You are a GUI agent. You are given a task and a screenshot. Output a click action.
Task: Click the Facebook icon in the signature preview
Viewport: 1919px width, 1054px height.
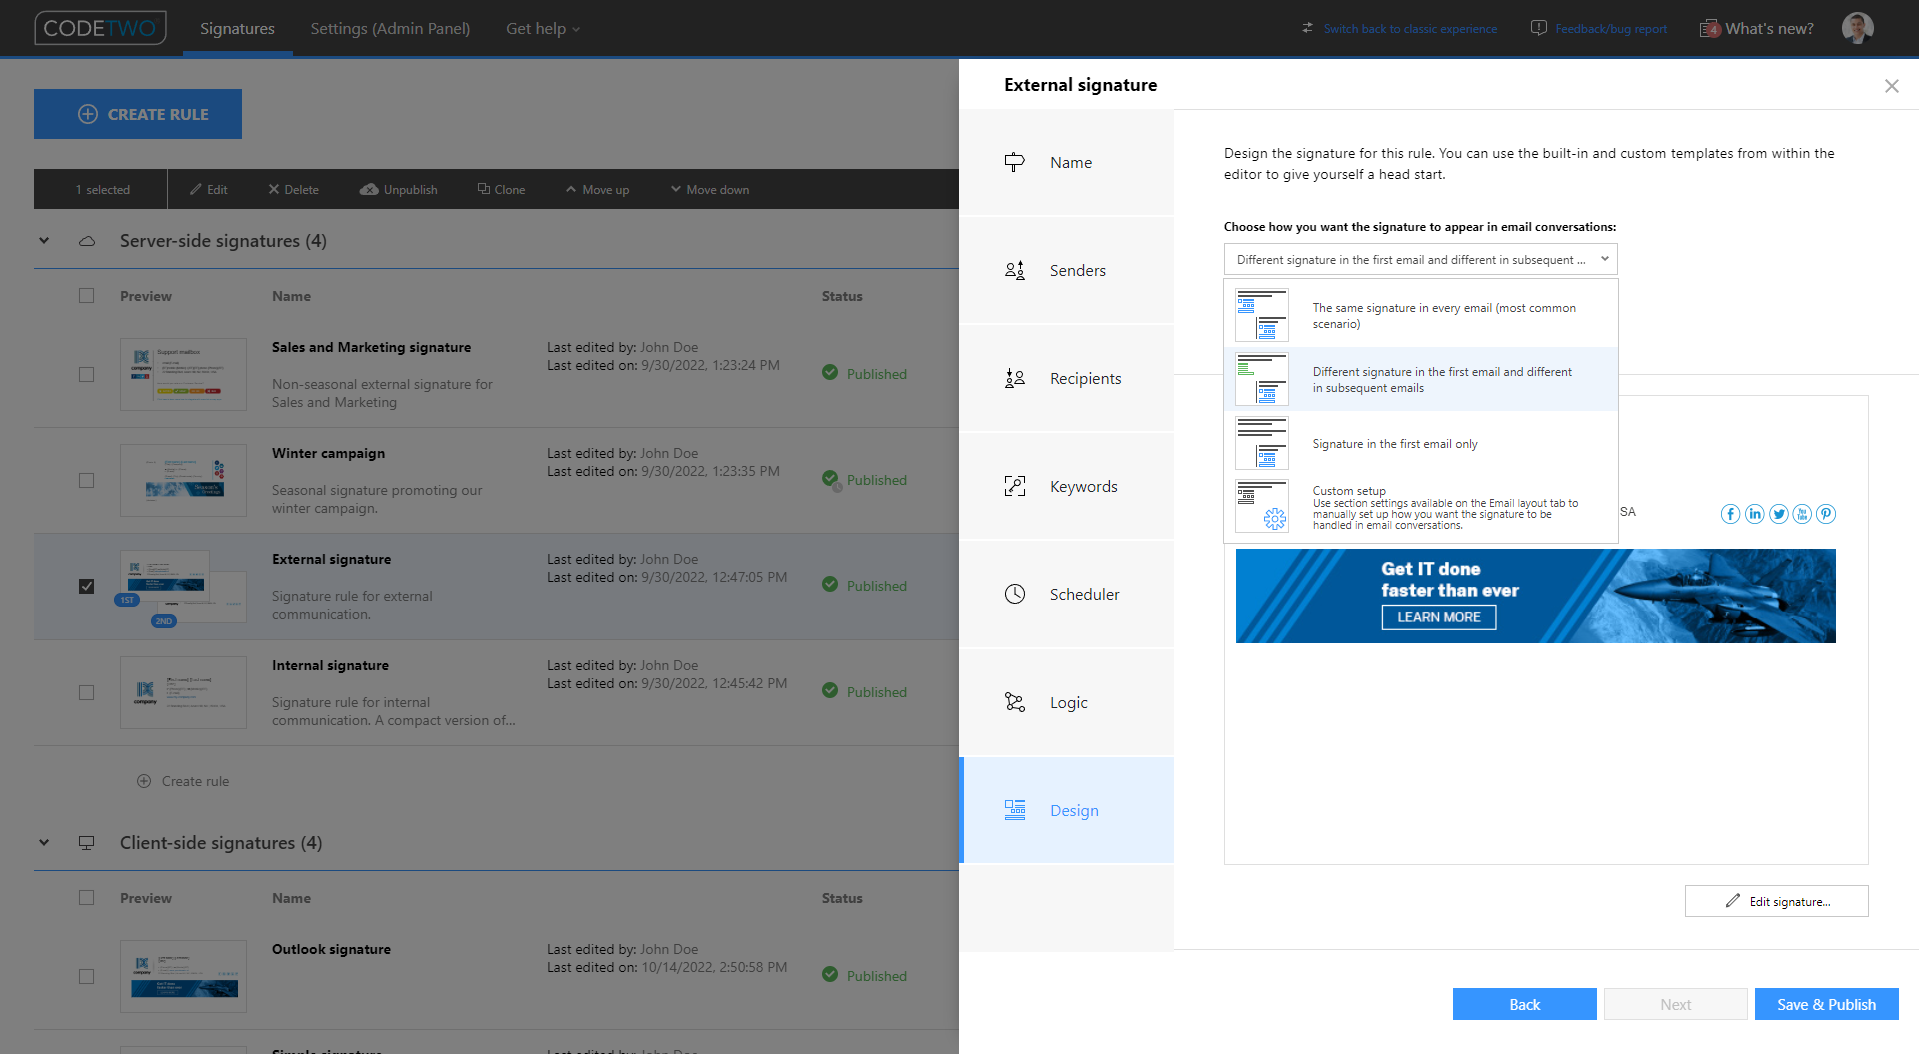(1730, 514)
